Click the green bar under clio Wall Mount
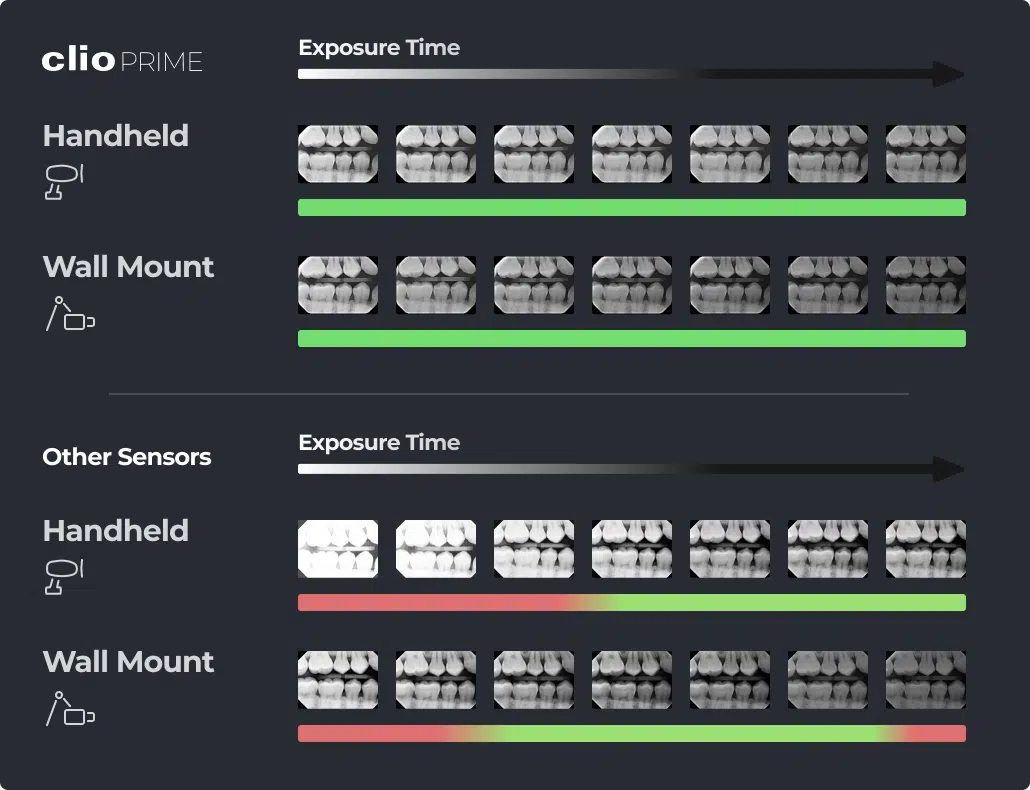Viewport: 1030px width, 790px height. point(631,339)
